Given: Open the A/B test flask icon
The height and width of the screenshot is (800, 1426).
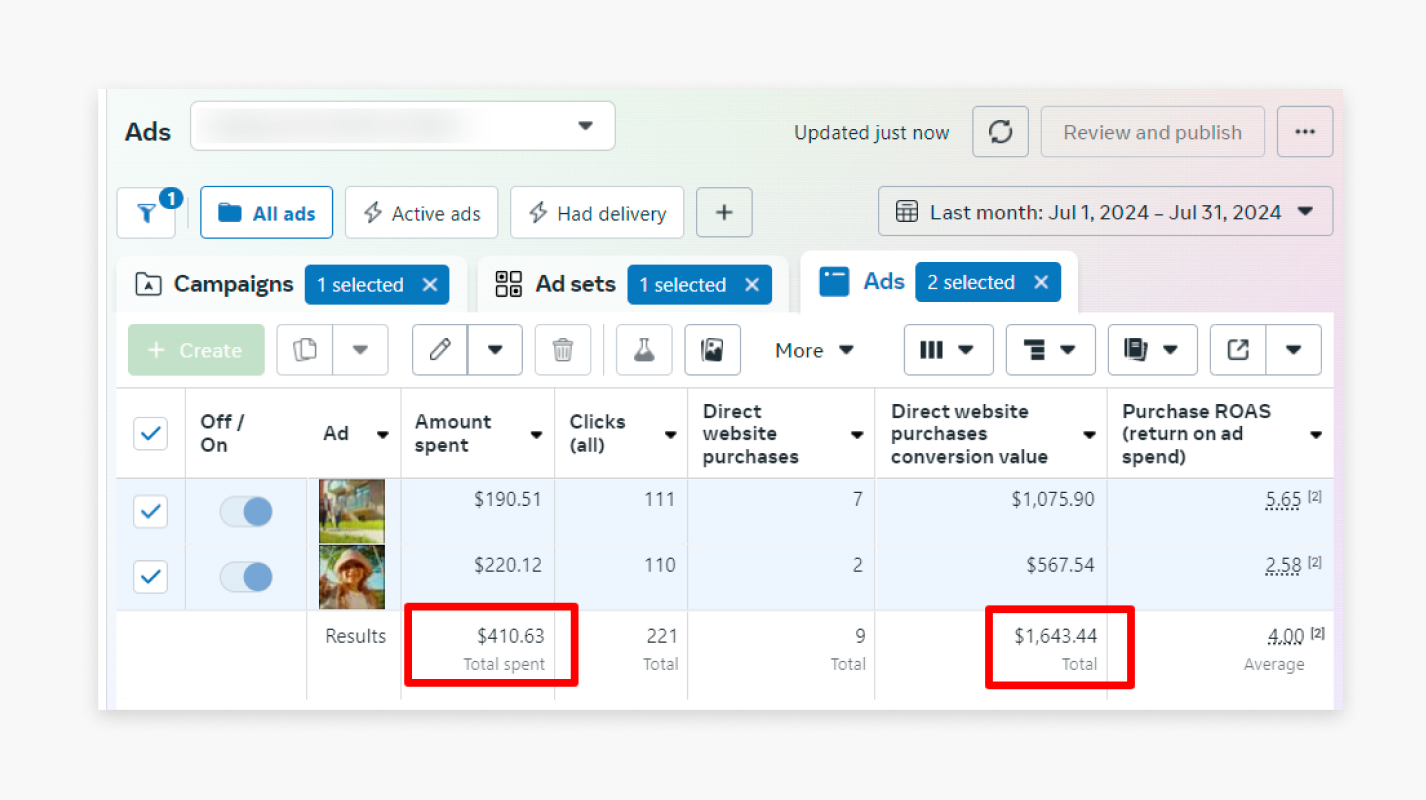Looking at the screenshot, I should coord(644,350).
